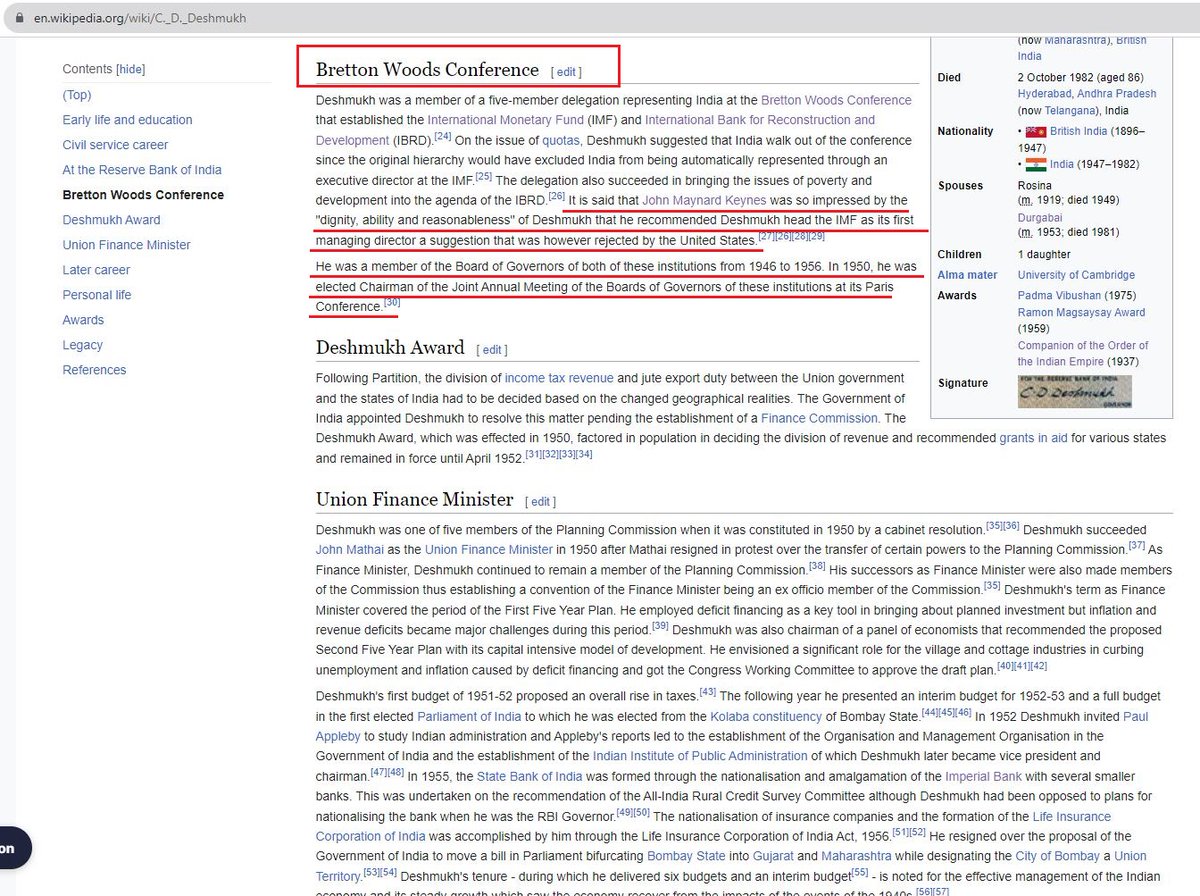Open Hyderabad, Andhra Pradesh infobox link
The height and width of the screenshot is (896, 1200).
click(1086, 94)
